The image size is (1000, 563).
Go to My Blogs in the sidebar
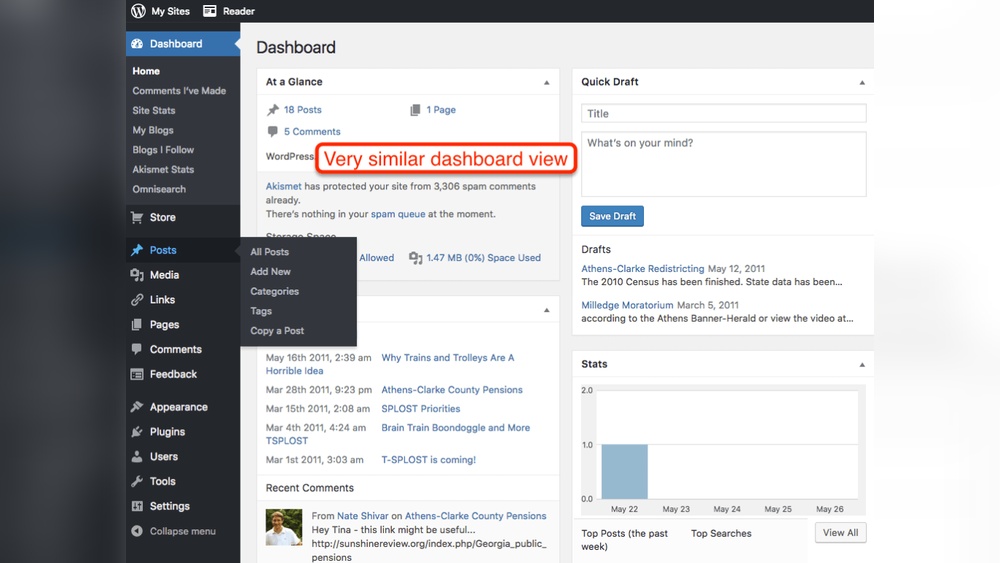(x=153, y=130)
